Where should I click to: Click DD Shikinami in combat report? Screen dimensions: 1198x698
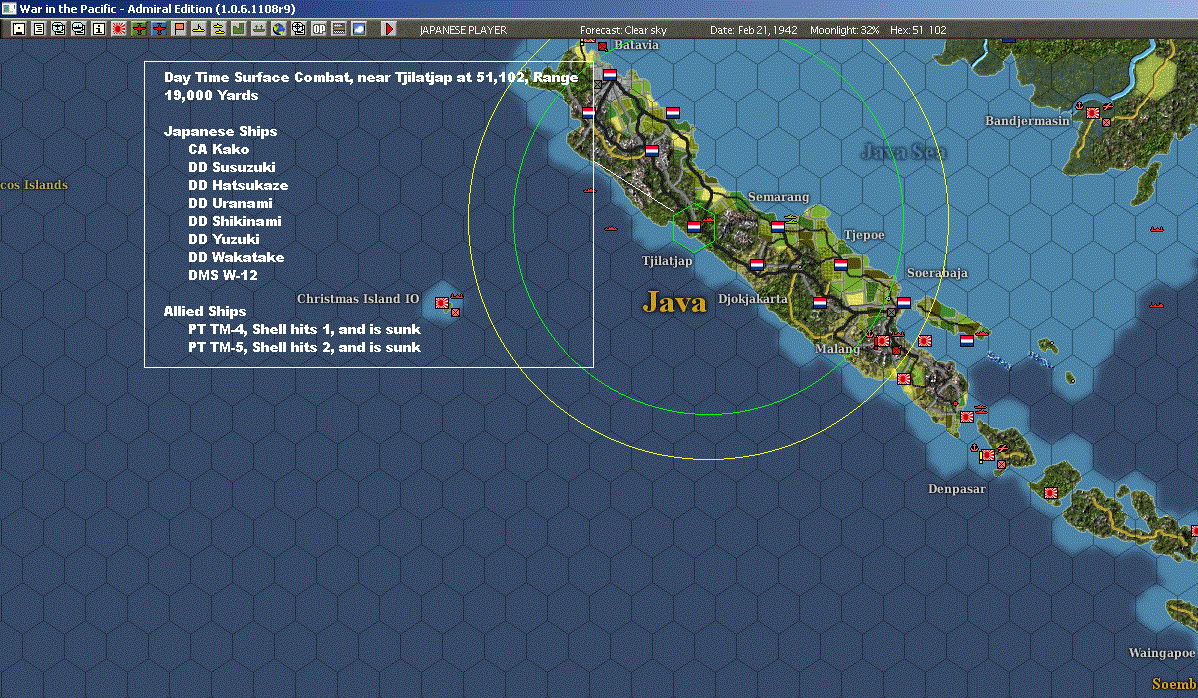pos(235,221)
